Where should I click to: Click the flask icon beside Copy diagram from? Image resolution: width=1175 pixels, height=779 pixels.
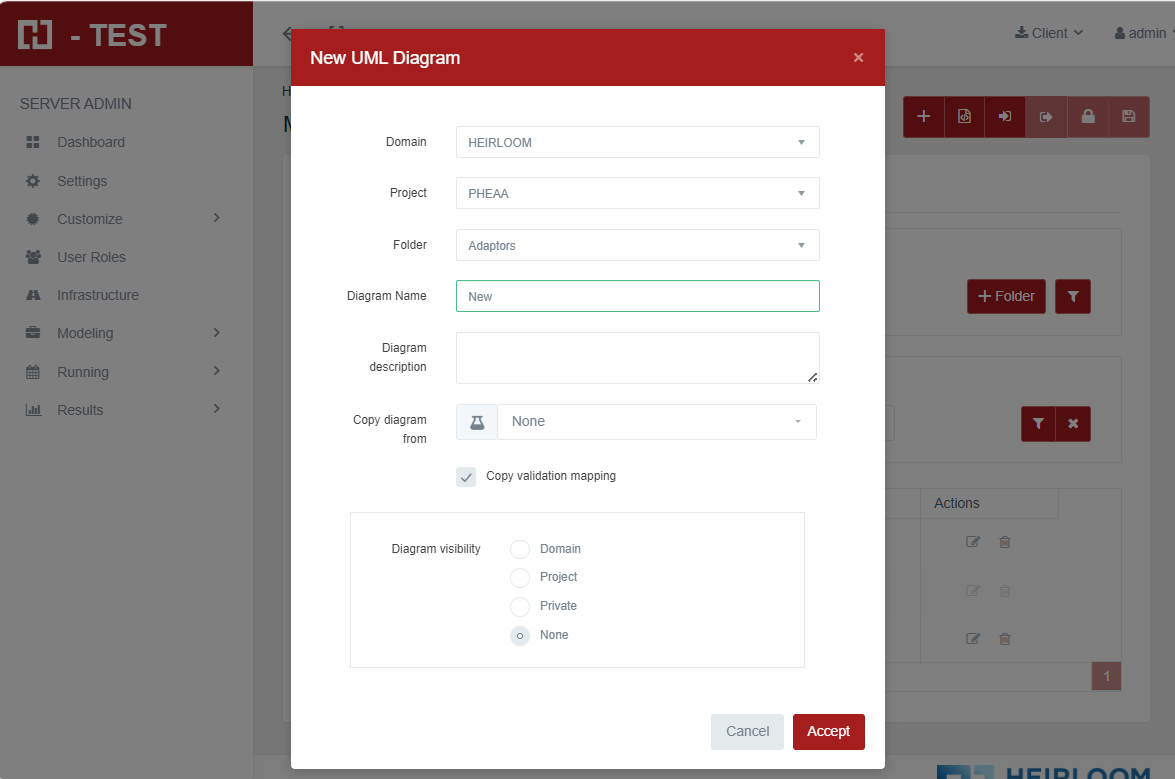click(477, 422)
